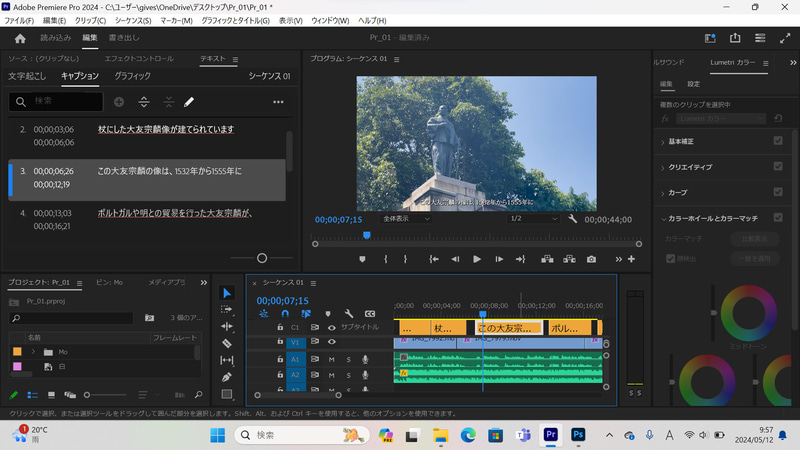The height and width of the screenshot is (450, 800).
Task: Select the Rectangle tool
Action: pos(227,394)
